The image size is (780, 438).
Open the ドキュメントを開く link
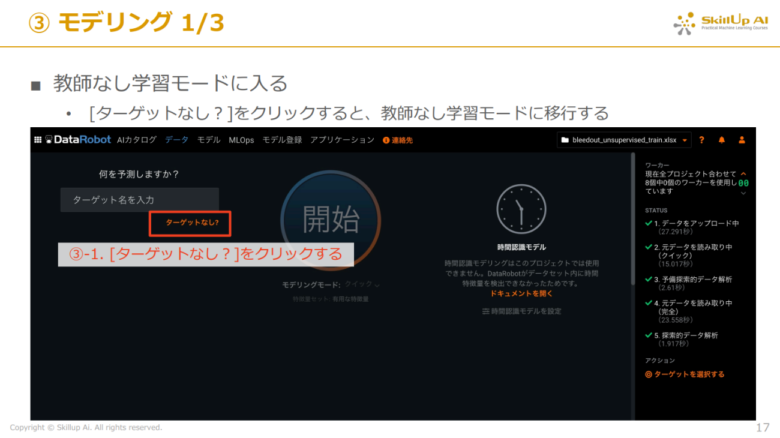click(520, 295)
